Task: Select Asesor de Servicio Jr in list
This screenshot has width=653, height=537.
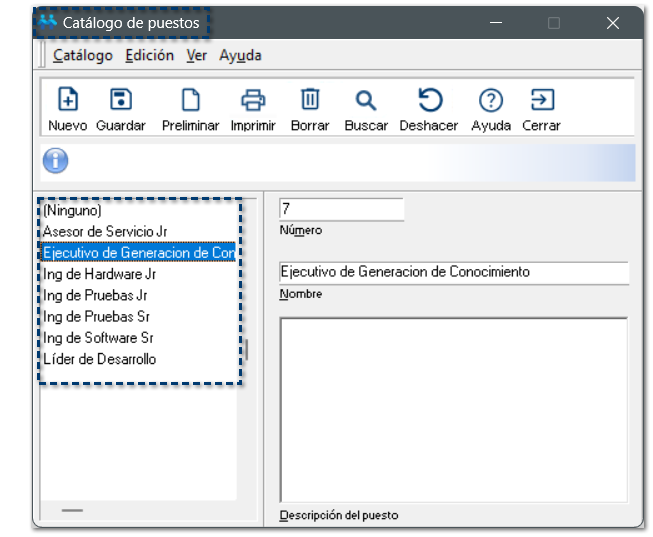Action: coord(105,231)
